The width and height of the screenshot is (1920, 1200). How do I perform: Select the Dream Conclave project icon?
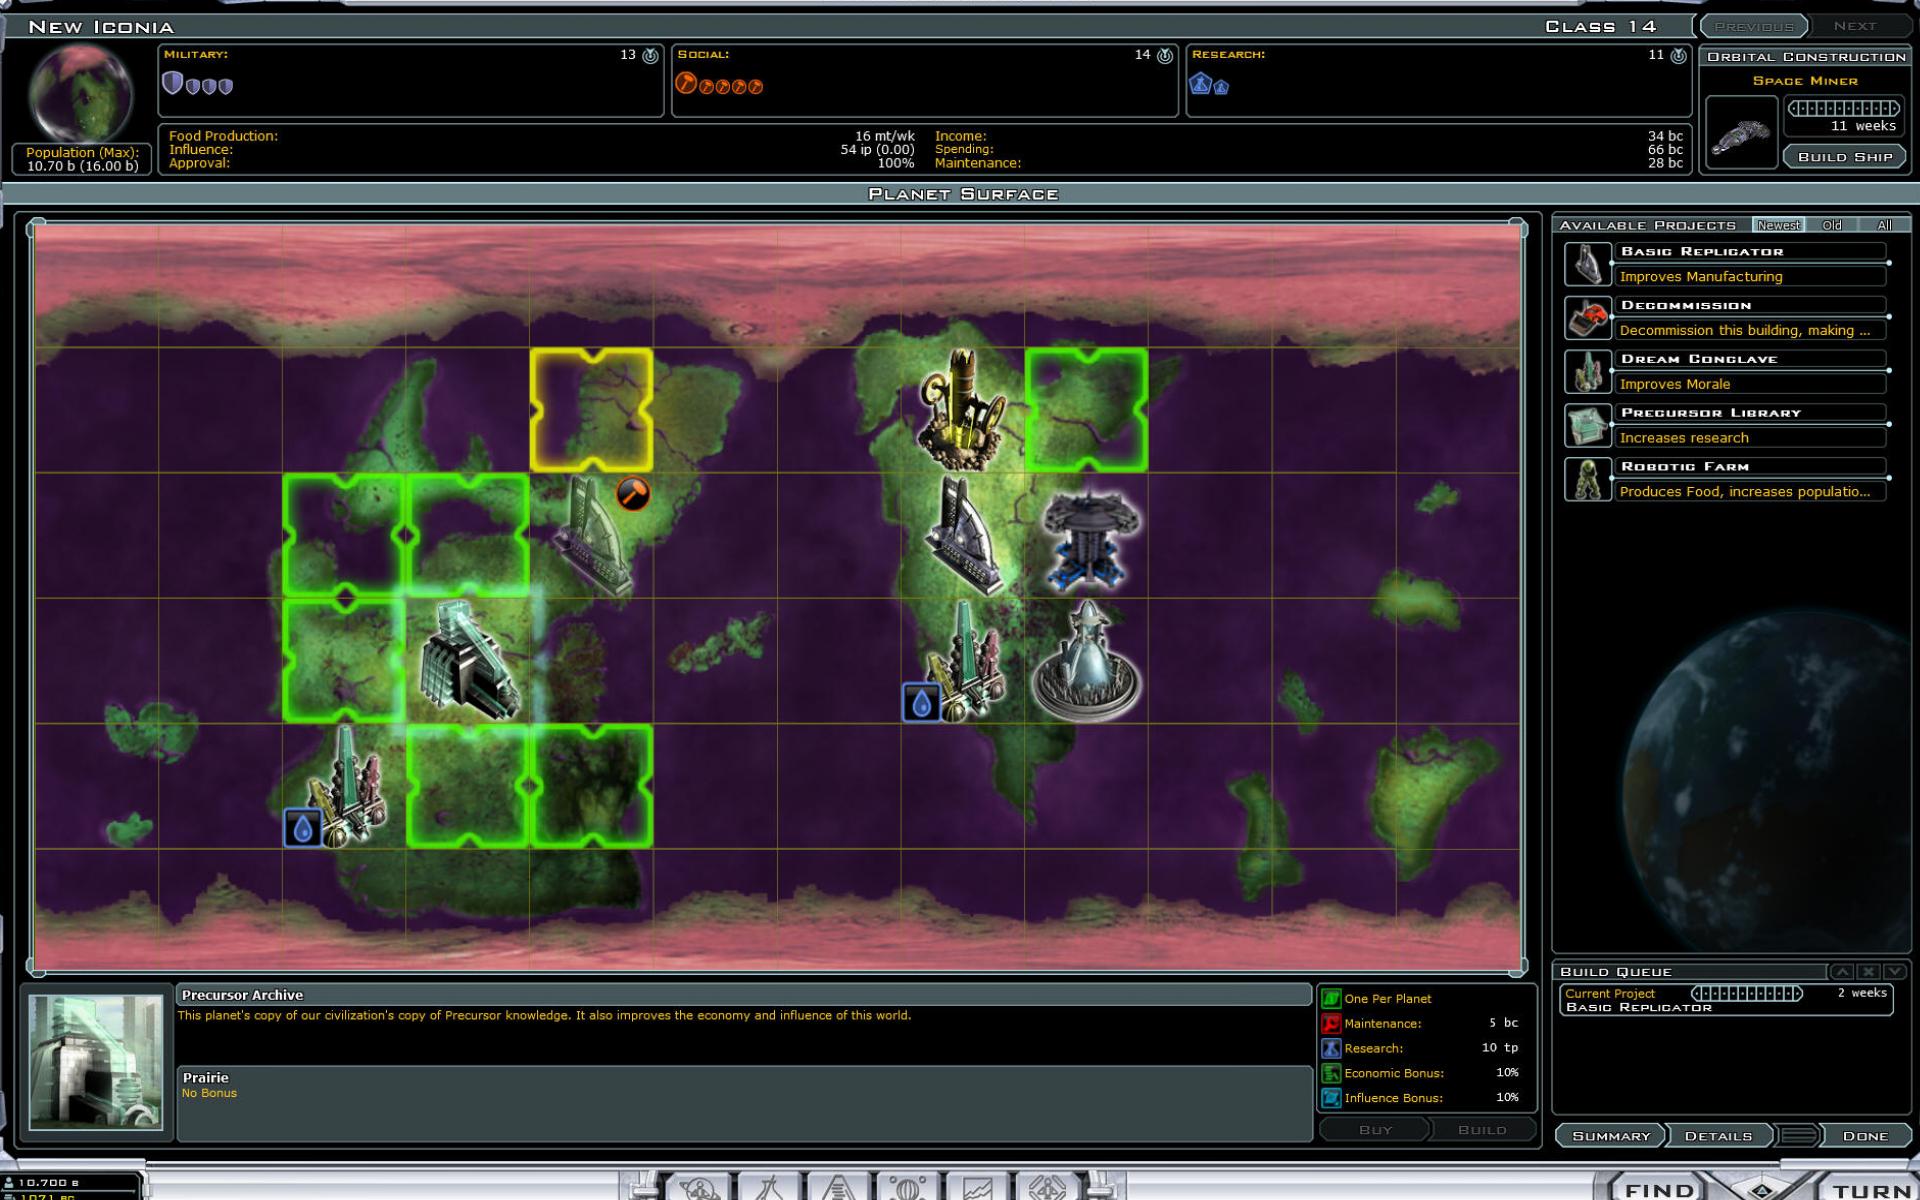tap(1588, 371)
